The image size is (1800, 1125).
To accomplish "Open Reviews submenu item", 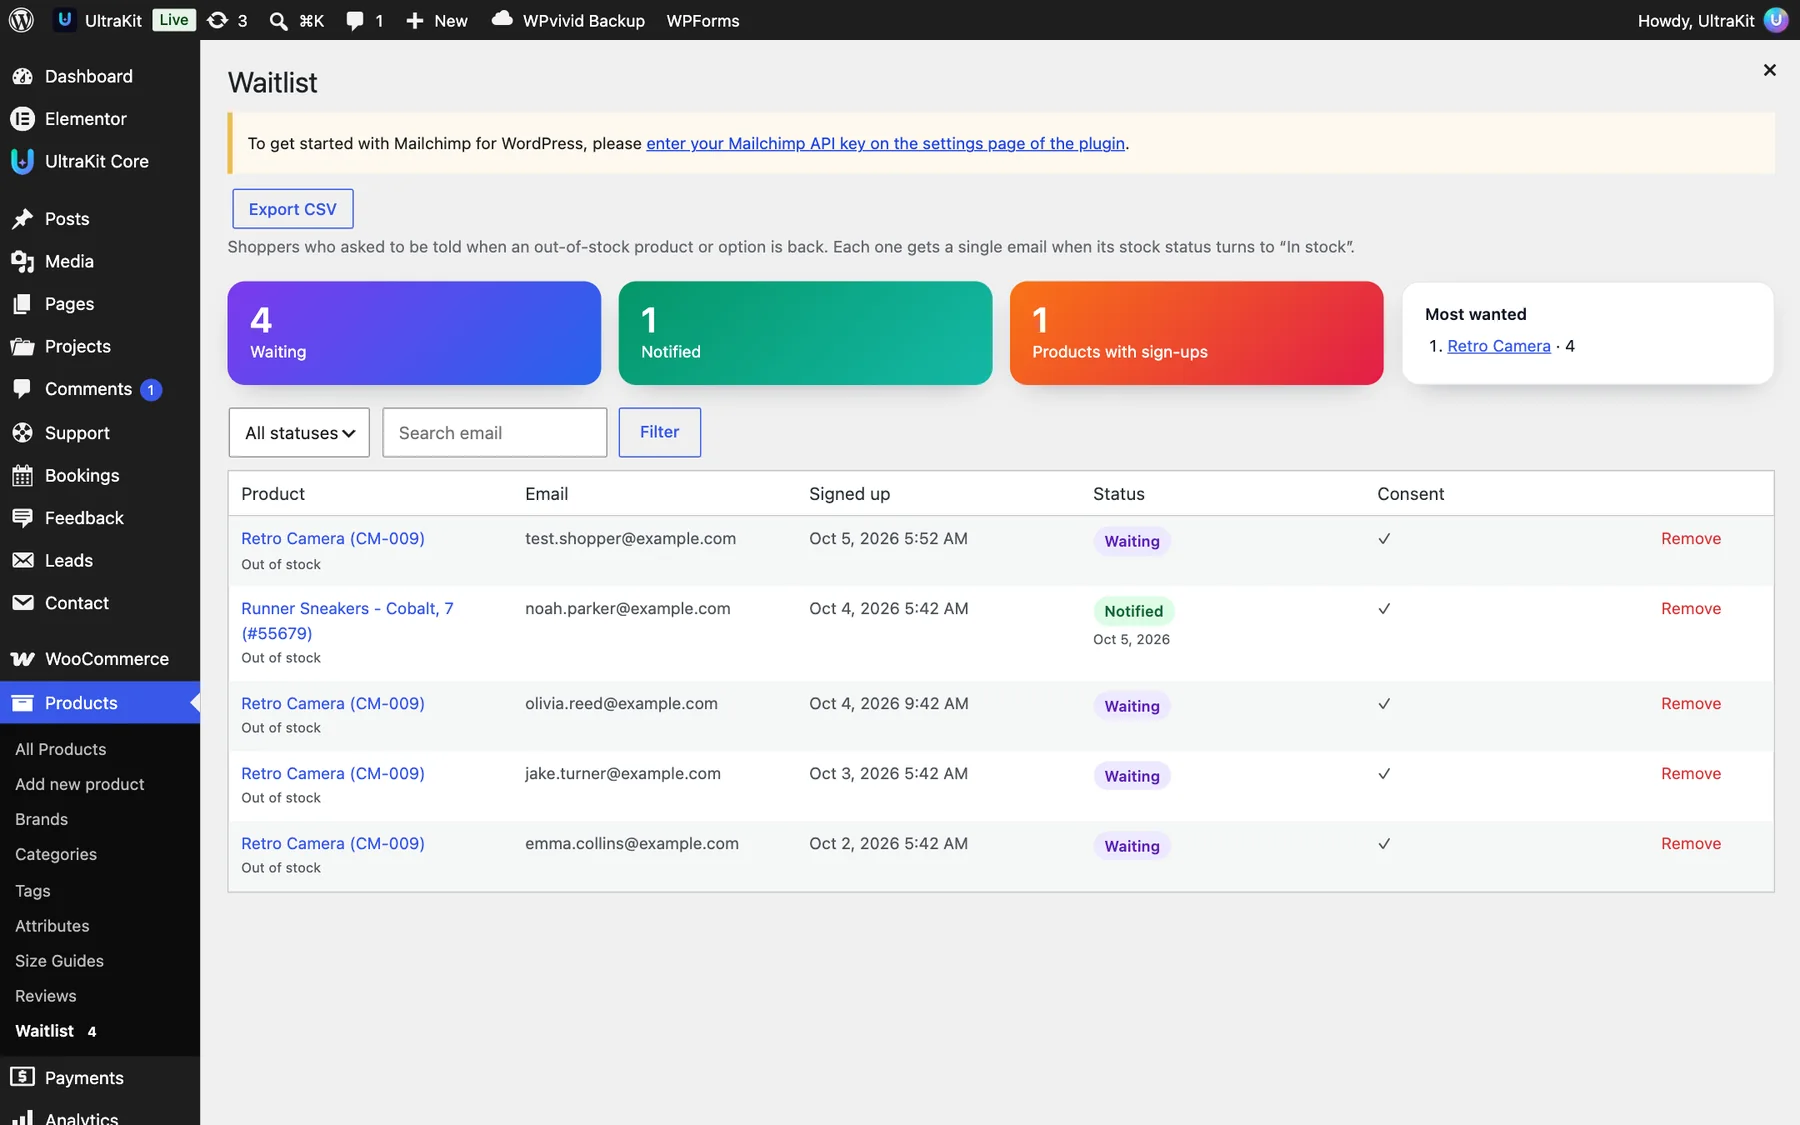I will (x=45, y=996).
